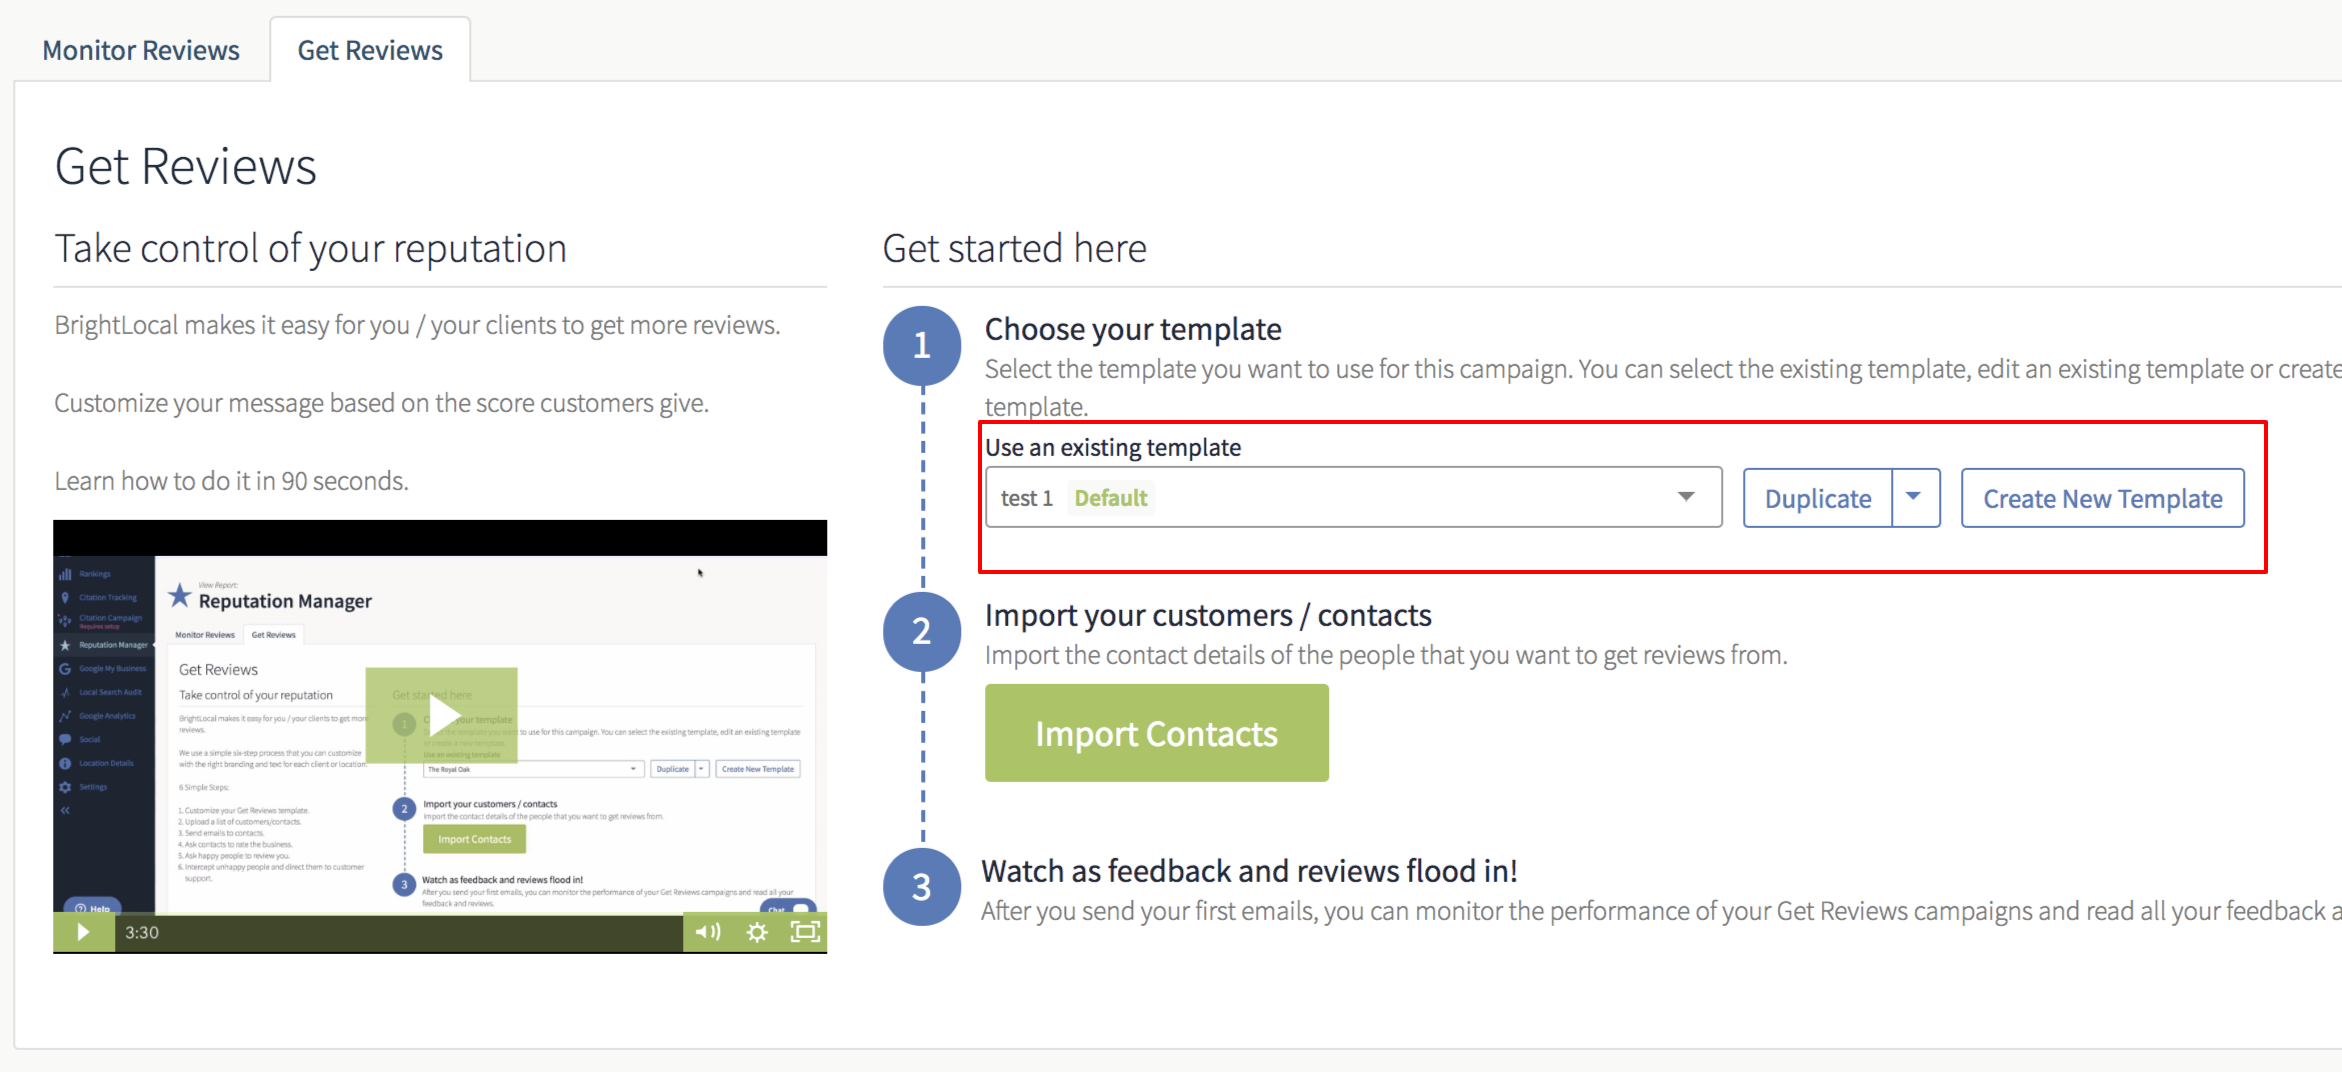Viewport: 2342px width, 1072px height.
Task: Click the 'Choose your template' heading
Action: [1133, 329]
